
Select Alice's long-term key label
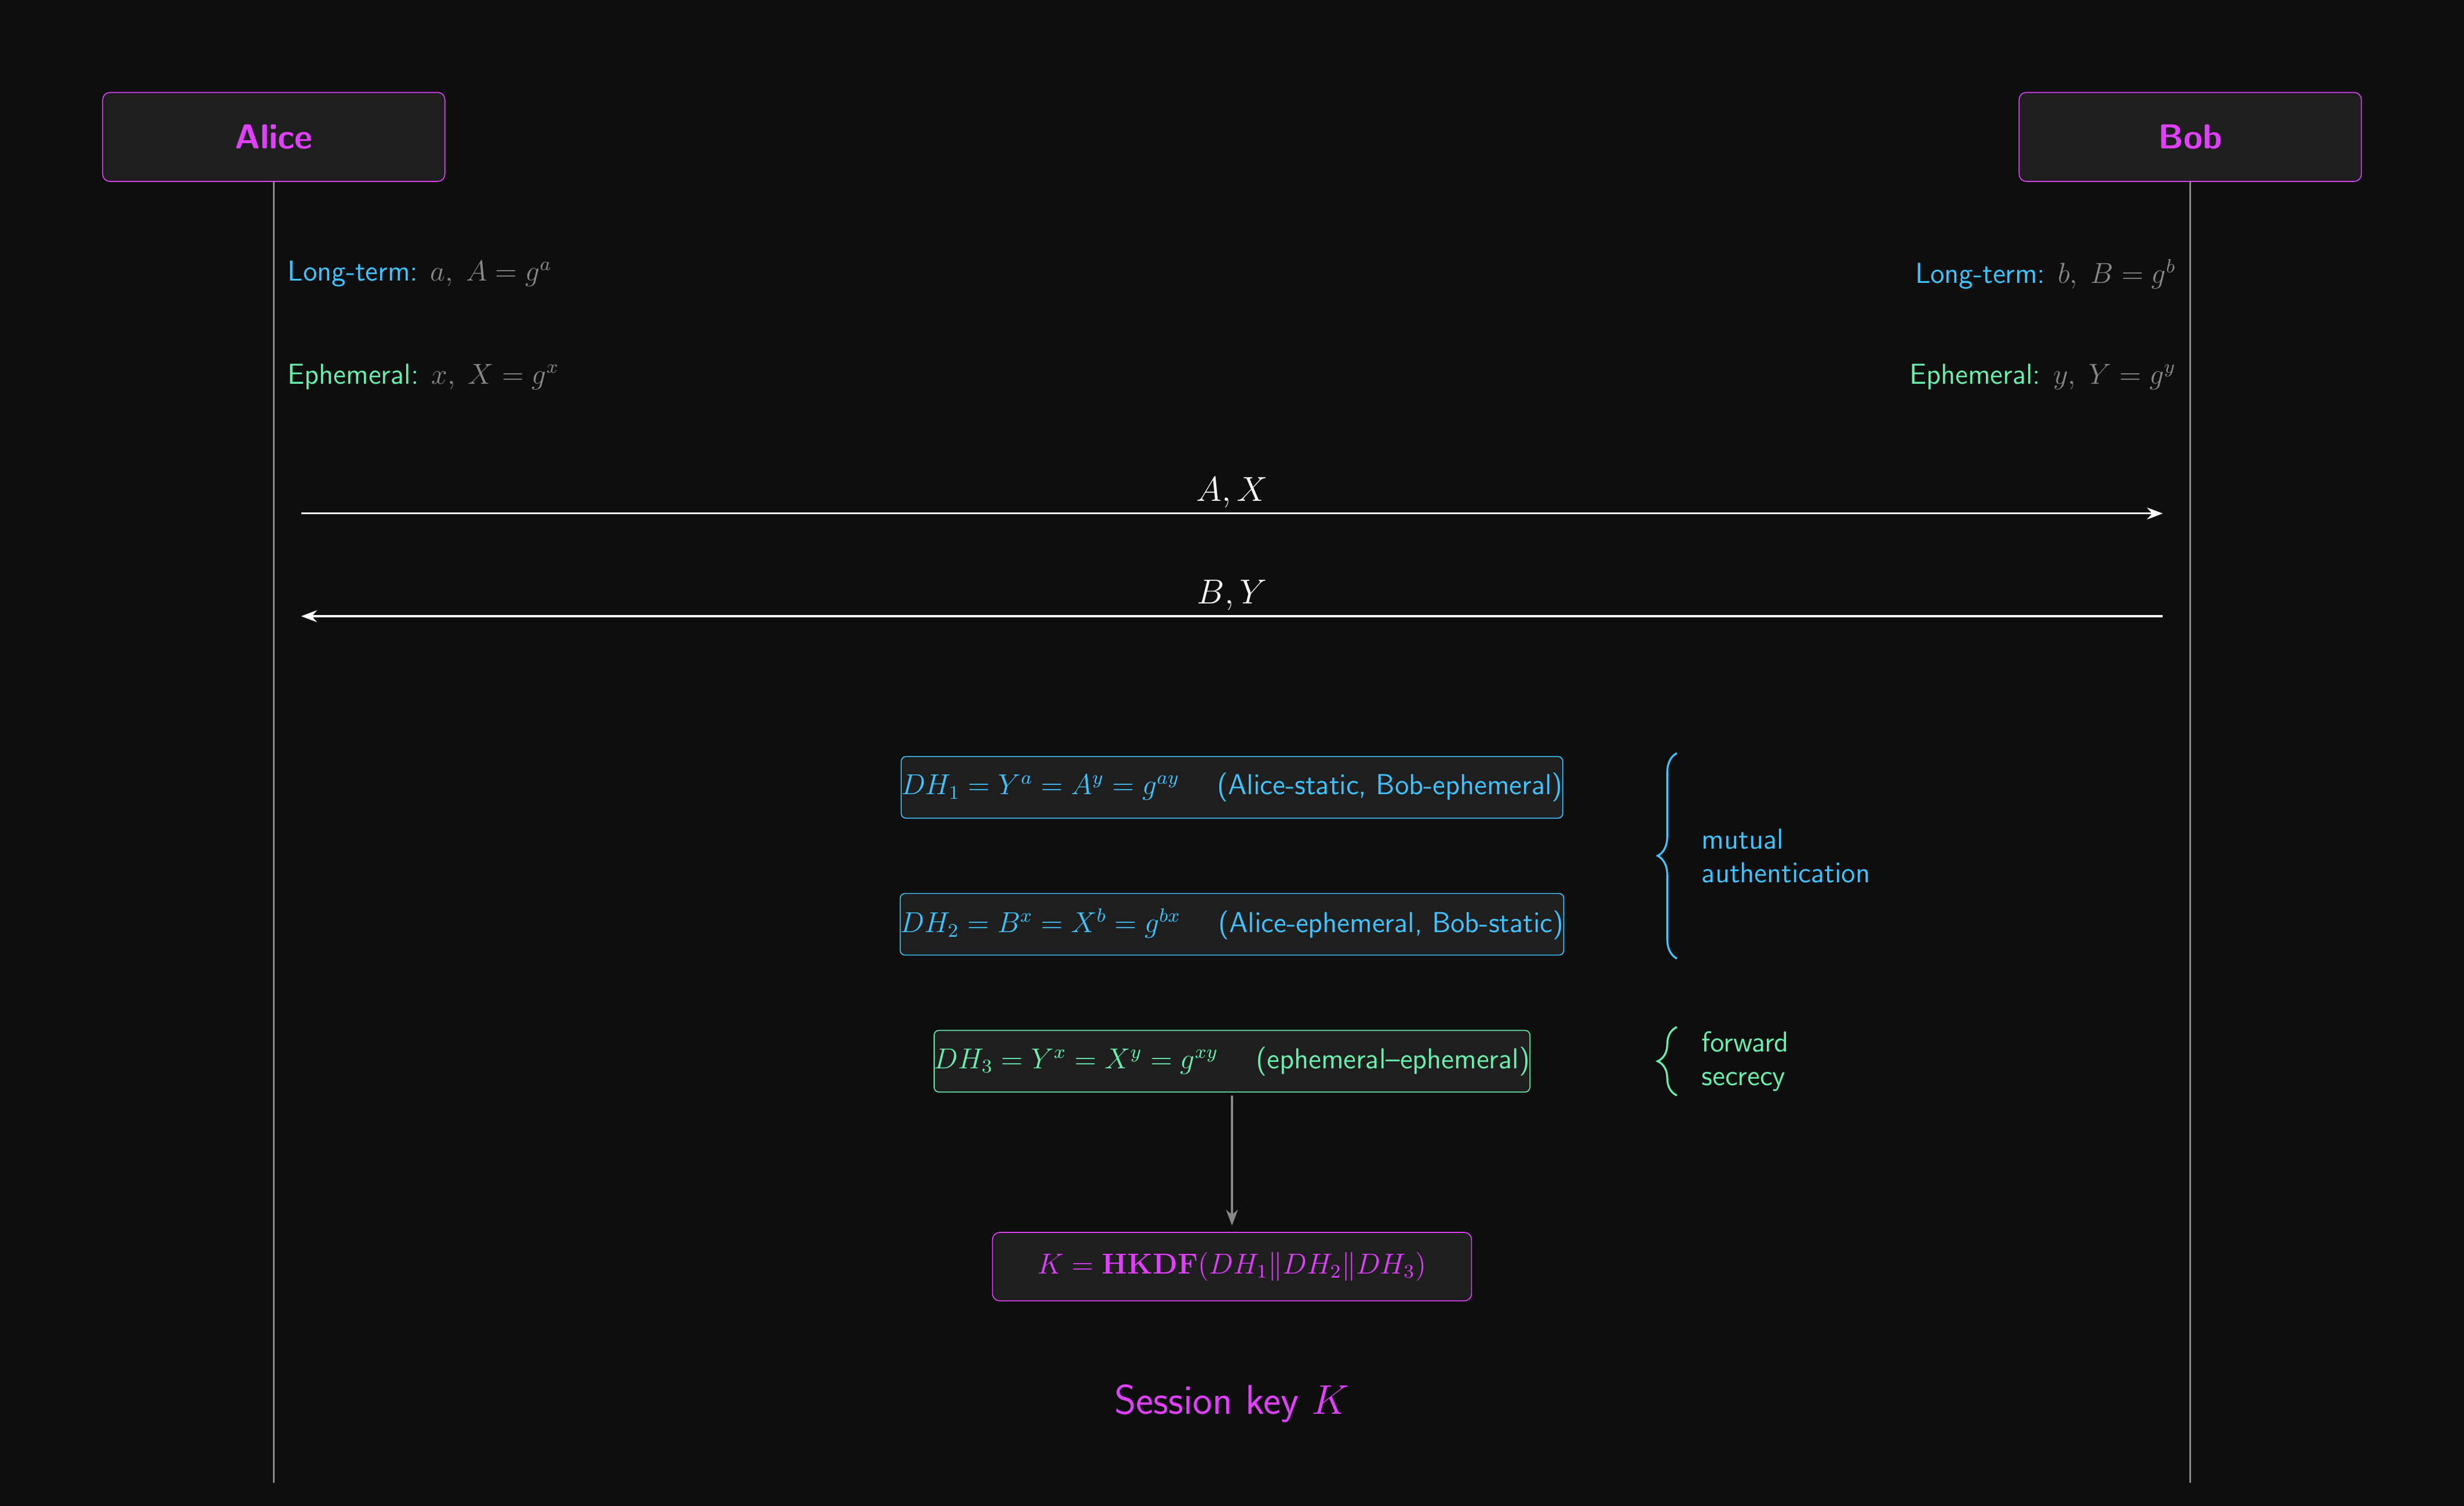[x=418, y=272]
